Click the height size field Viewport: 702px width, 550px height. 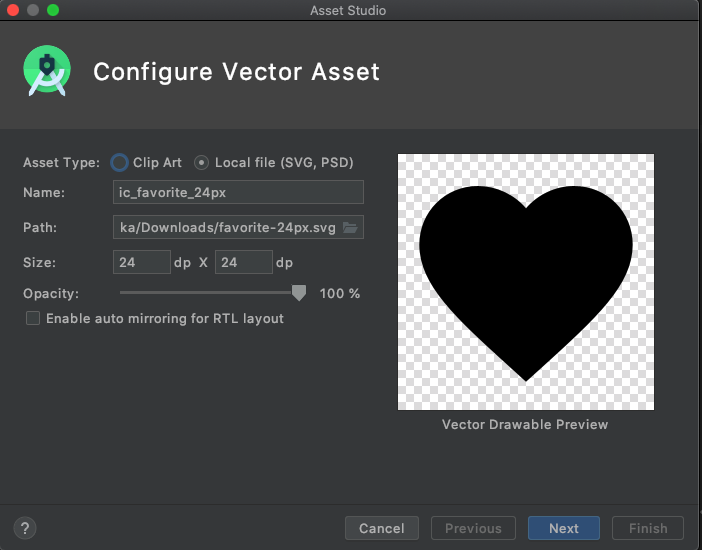click(x=244, y=262)
